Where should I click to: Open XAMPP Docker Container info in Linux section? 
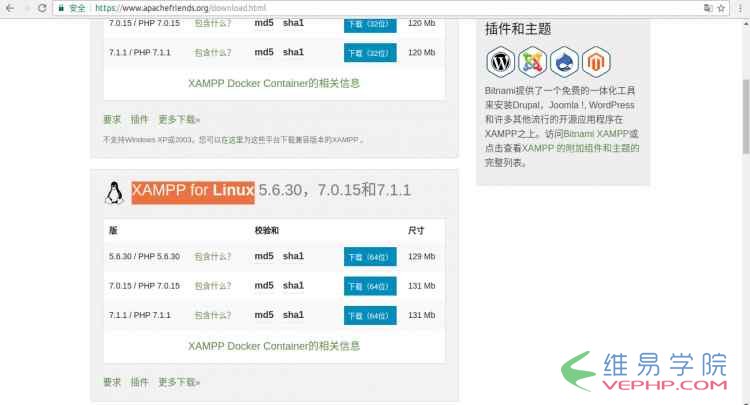[x=274, y=346]
